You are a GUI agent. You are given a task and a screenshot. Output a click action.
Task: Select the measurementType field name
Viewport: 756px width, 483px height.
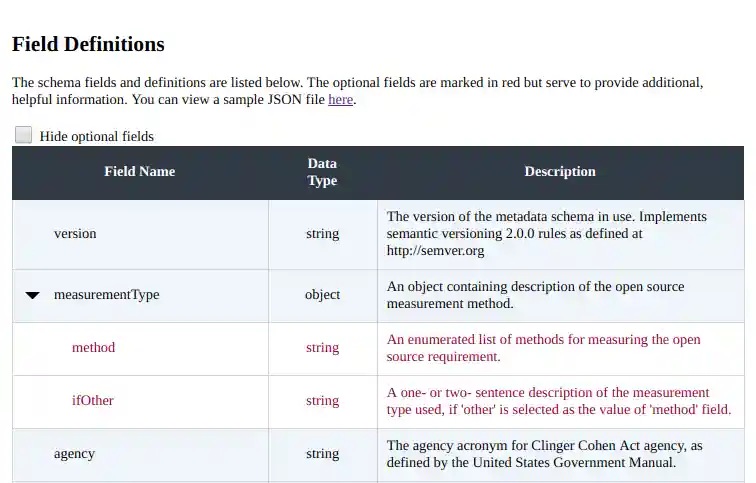pyautogui.click(x=106, y=295)
